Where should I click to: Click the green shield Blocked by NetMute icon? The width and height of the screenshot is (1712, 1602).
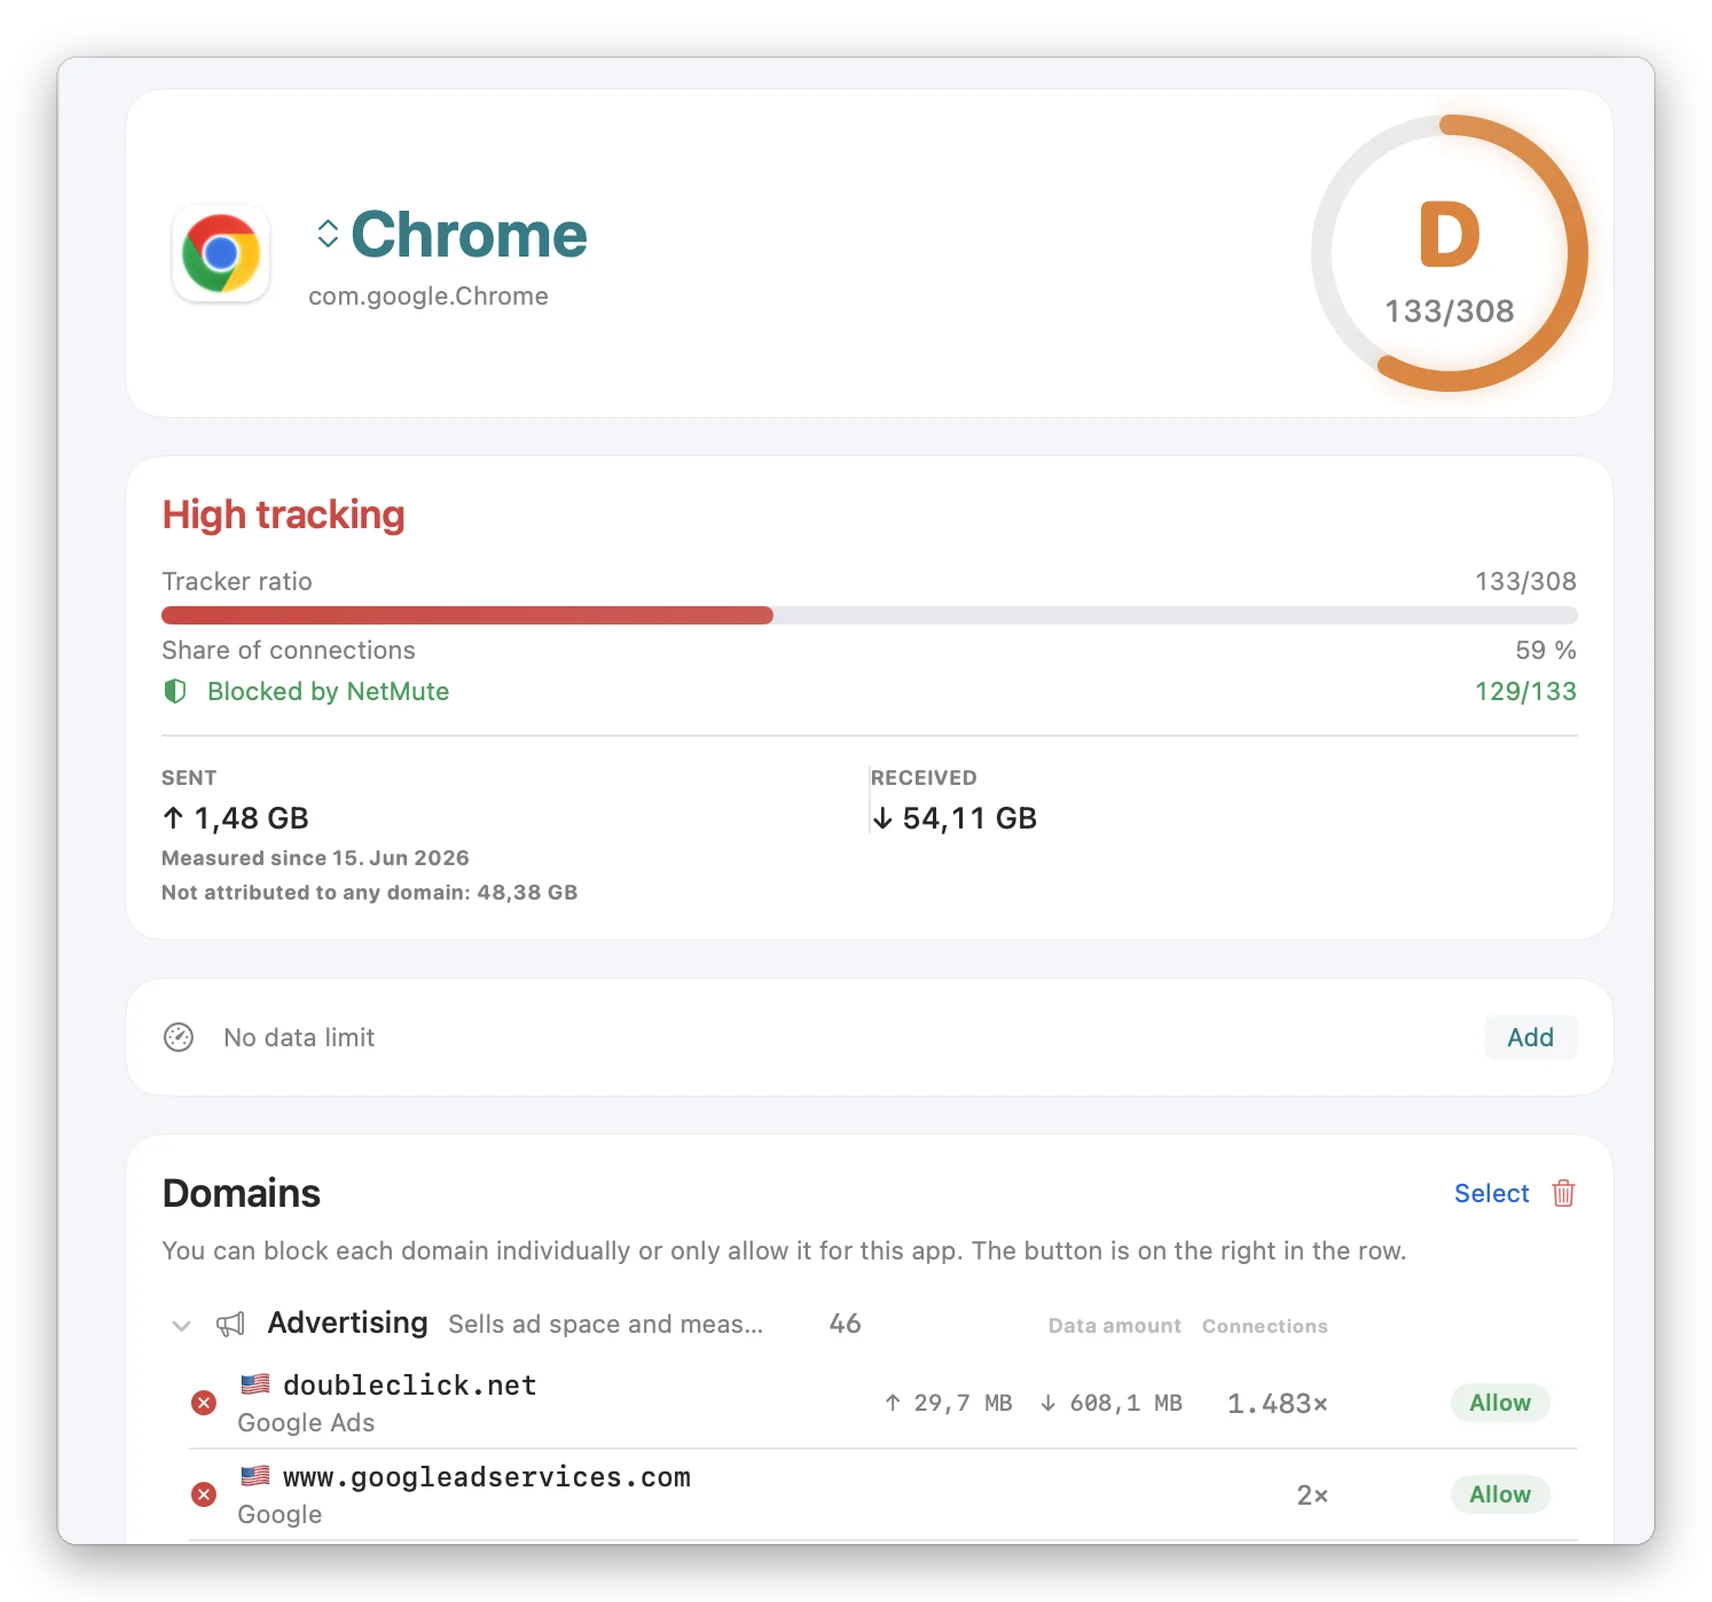175,691
